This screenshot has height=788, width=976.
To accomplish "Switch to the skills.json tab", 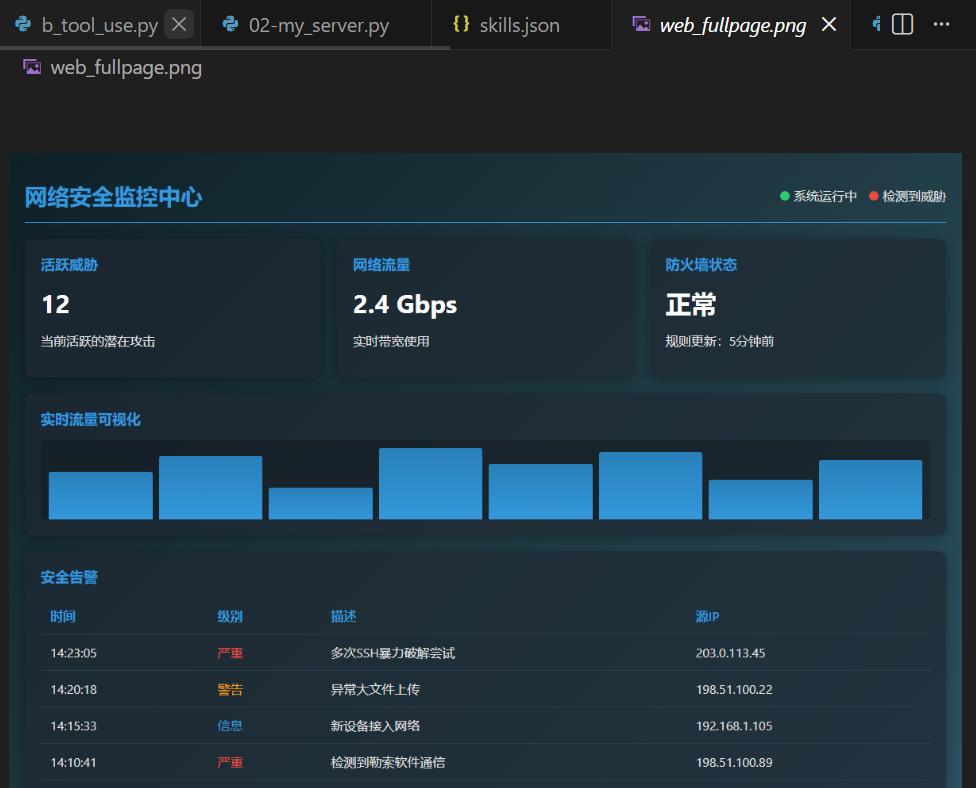I will [519, 25].
